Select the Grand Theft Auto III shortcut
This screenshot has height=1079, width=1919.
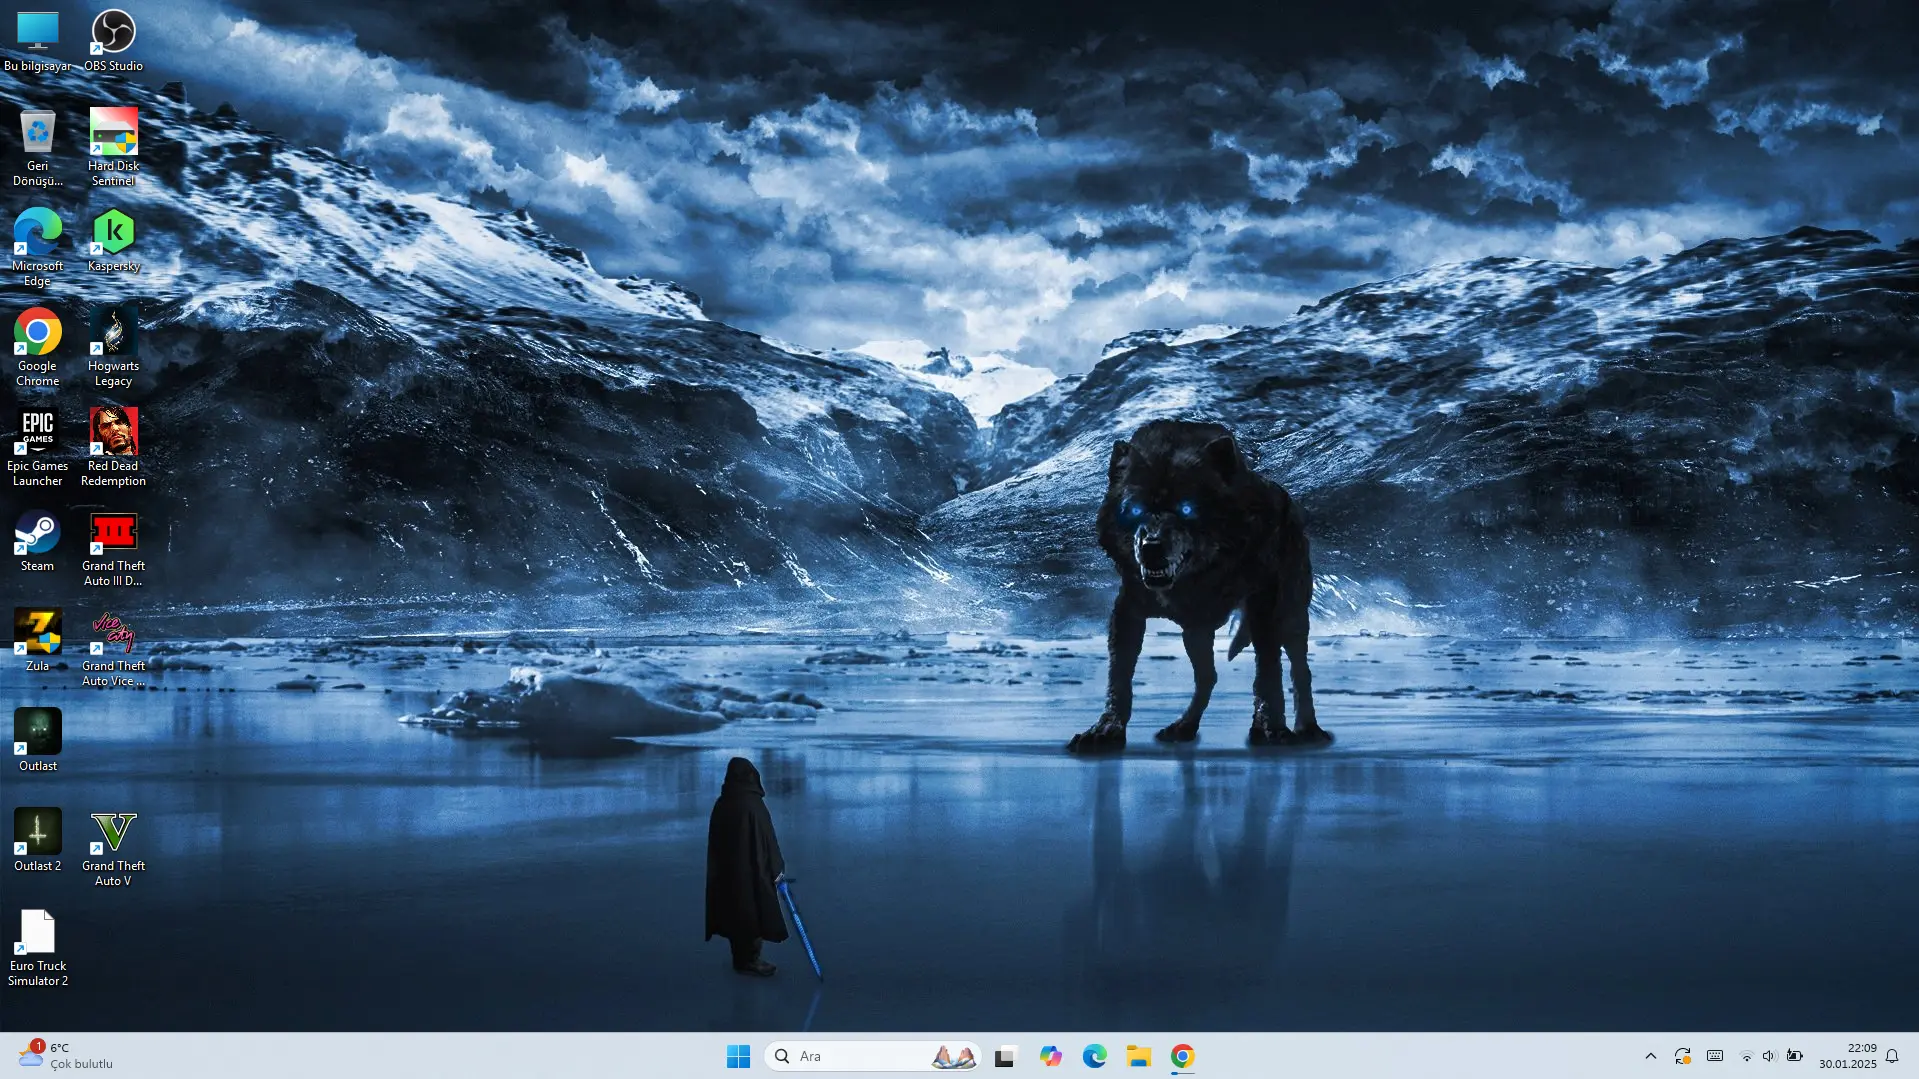(x=113, y=548)
